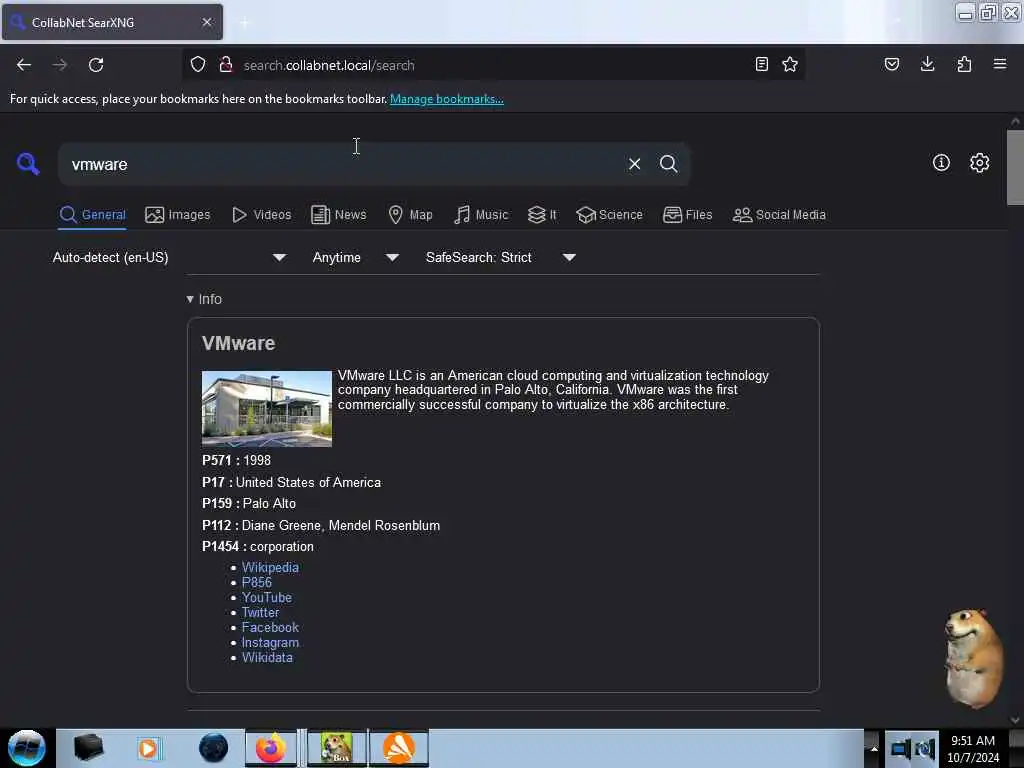This screenshot has height=768, width=1024.
Task: Reload the current page
Action: coord(96,65)
